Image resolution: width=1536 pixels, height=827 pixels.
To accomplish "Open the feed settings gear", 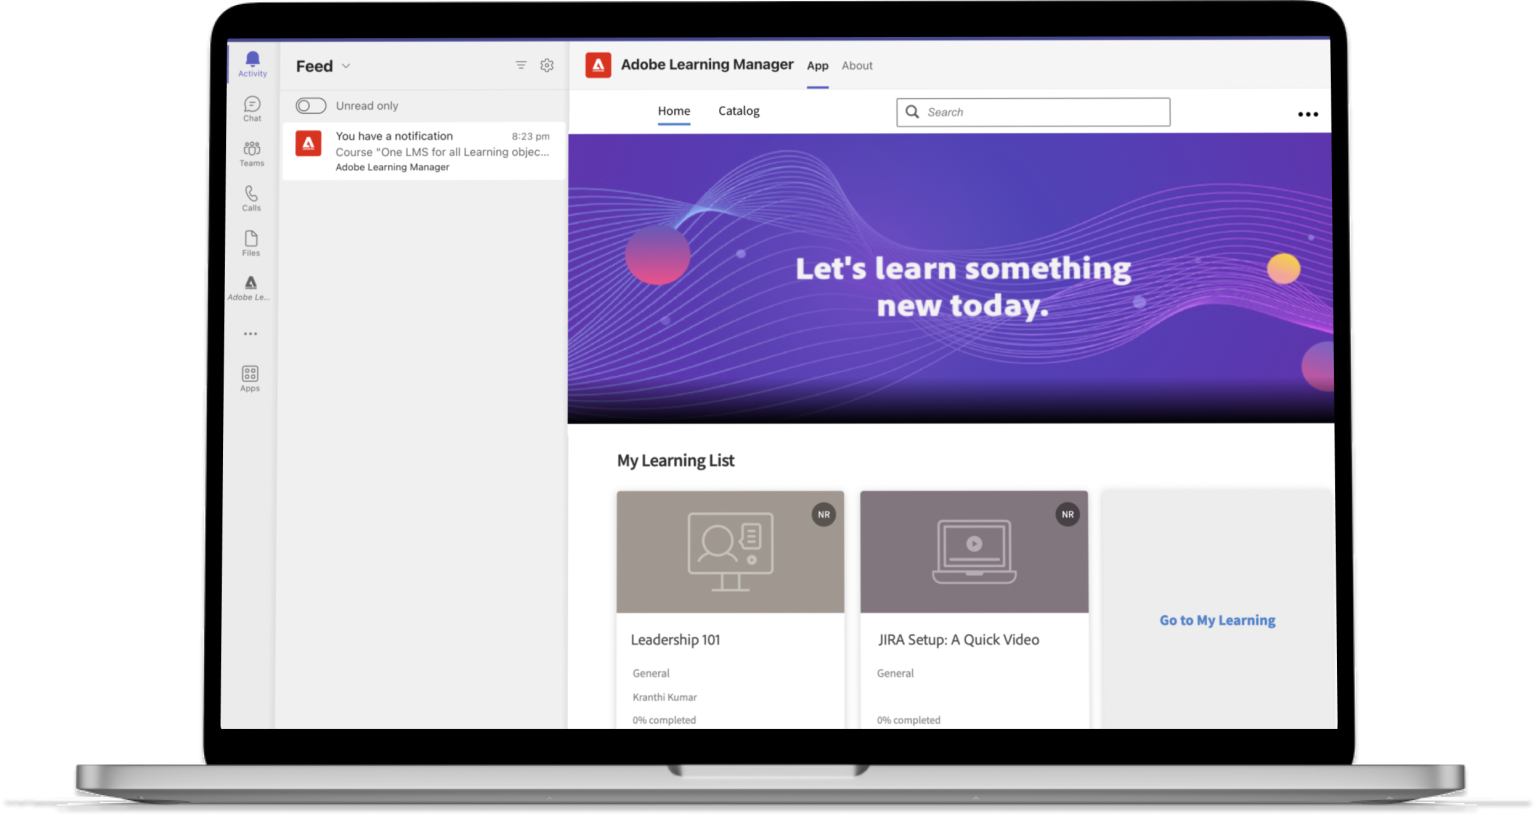I will pos(547,64).
